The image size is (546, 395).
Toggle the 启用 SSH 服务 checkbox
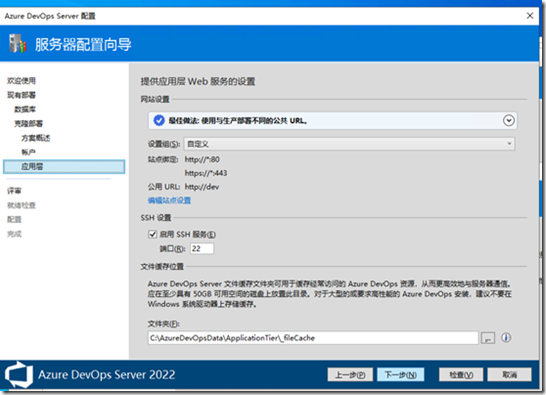(152, 234)
